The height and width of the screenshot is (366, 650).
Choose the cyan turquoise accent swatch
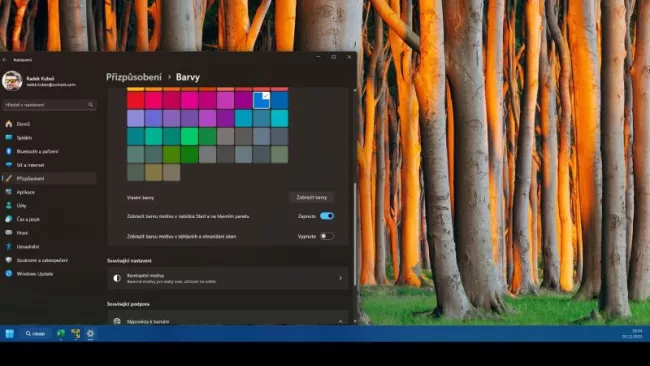279,119
